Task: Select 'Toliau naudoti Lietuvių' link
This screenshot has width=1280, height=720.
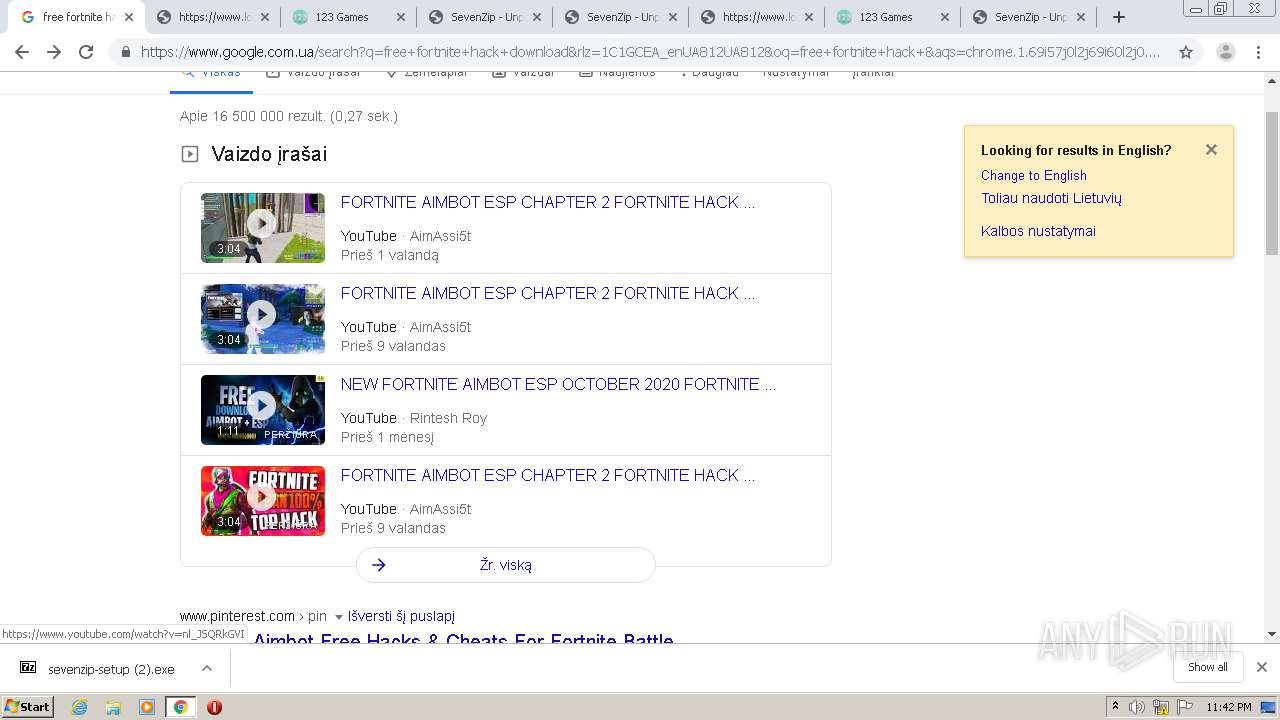Action: pos(1051,198)
